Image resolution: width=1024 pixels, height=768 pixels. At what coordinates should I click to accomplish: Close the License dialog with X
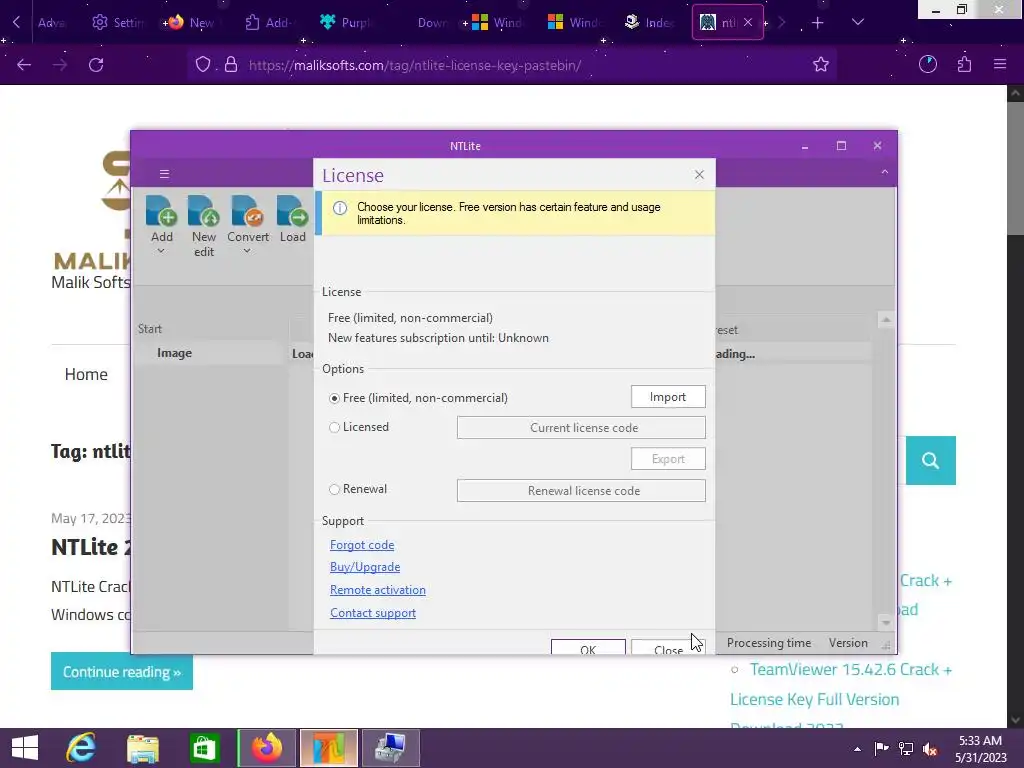pos(699,174)
